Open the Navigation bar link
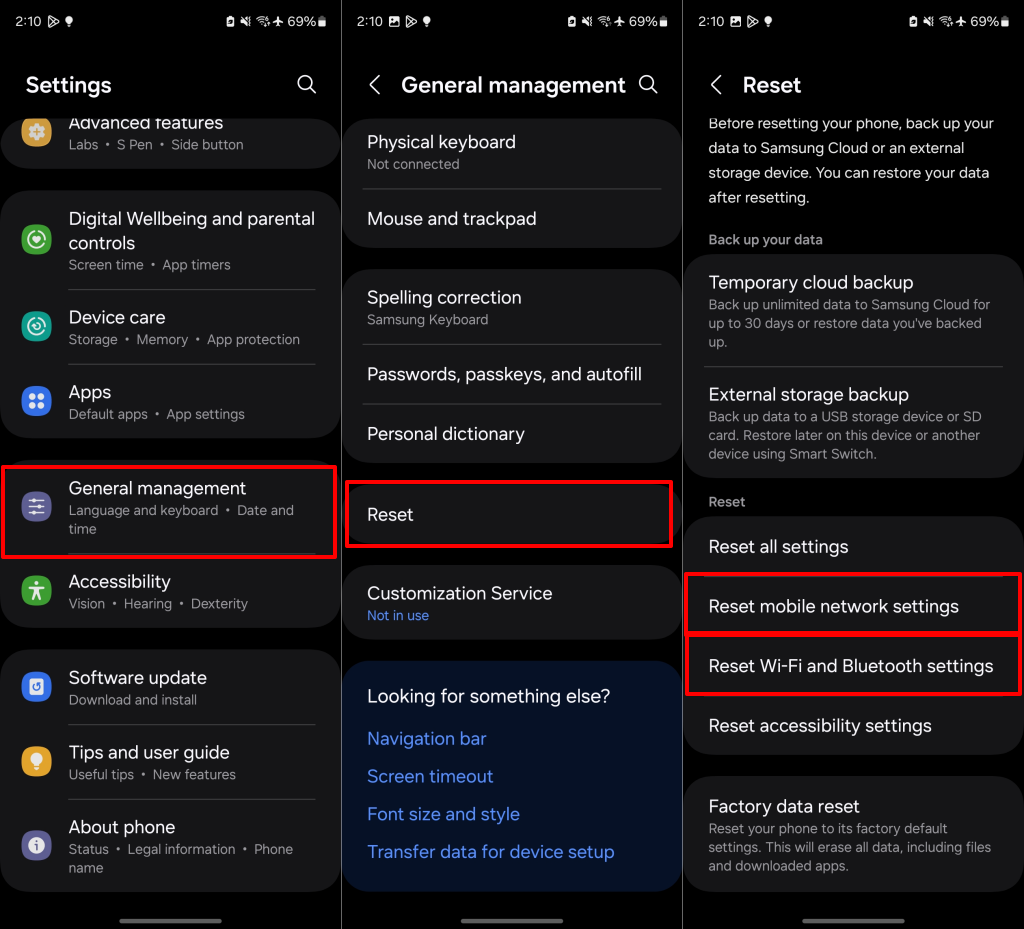Image resolution: width=1024 pixels, height=929 pixels. [427, 738]
